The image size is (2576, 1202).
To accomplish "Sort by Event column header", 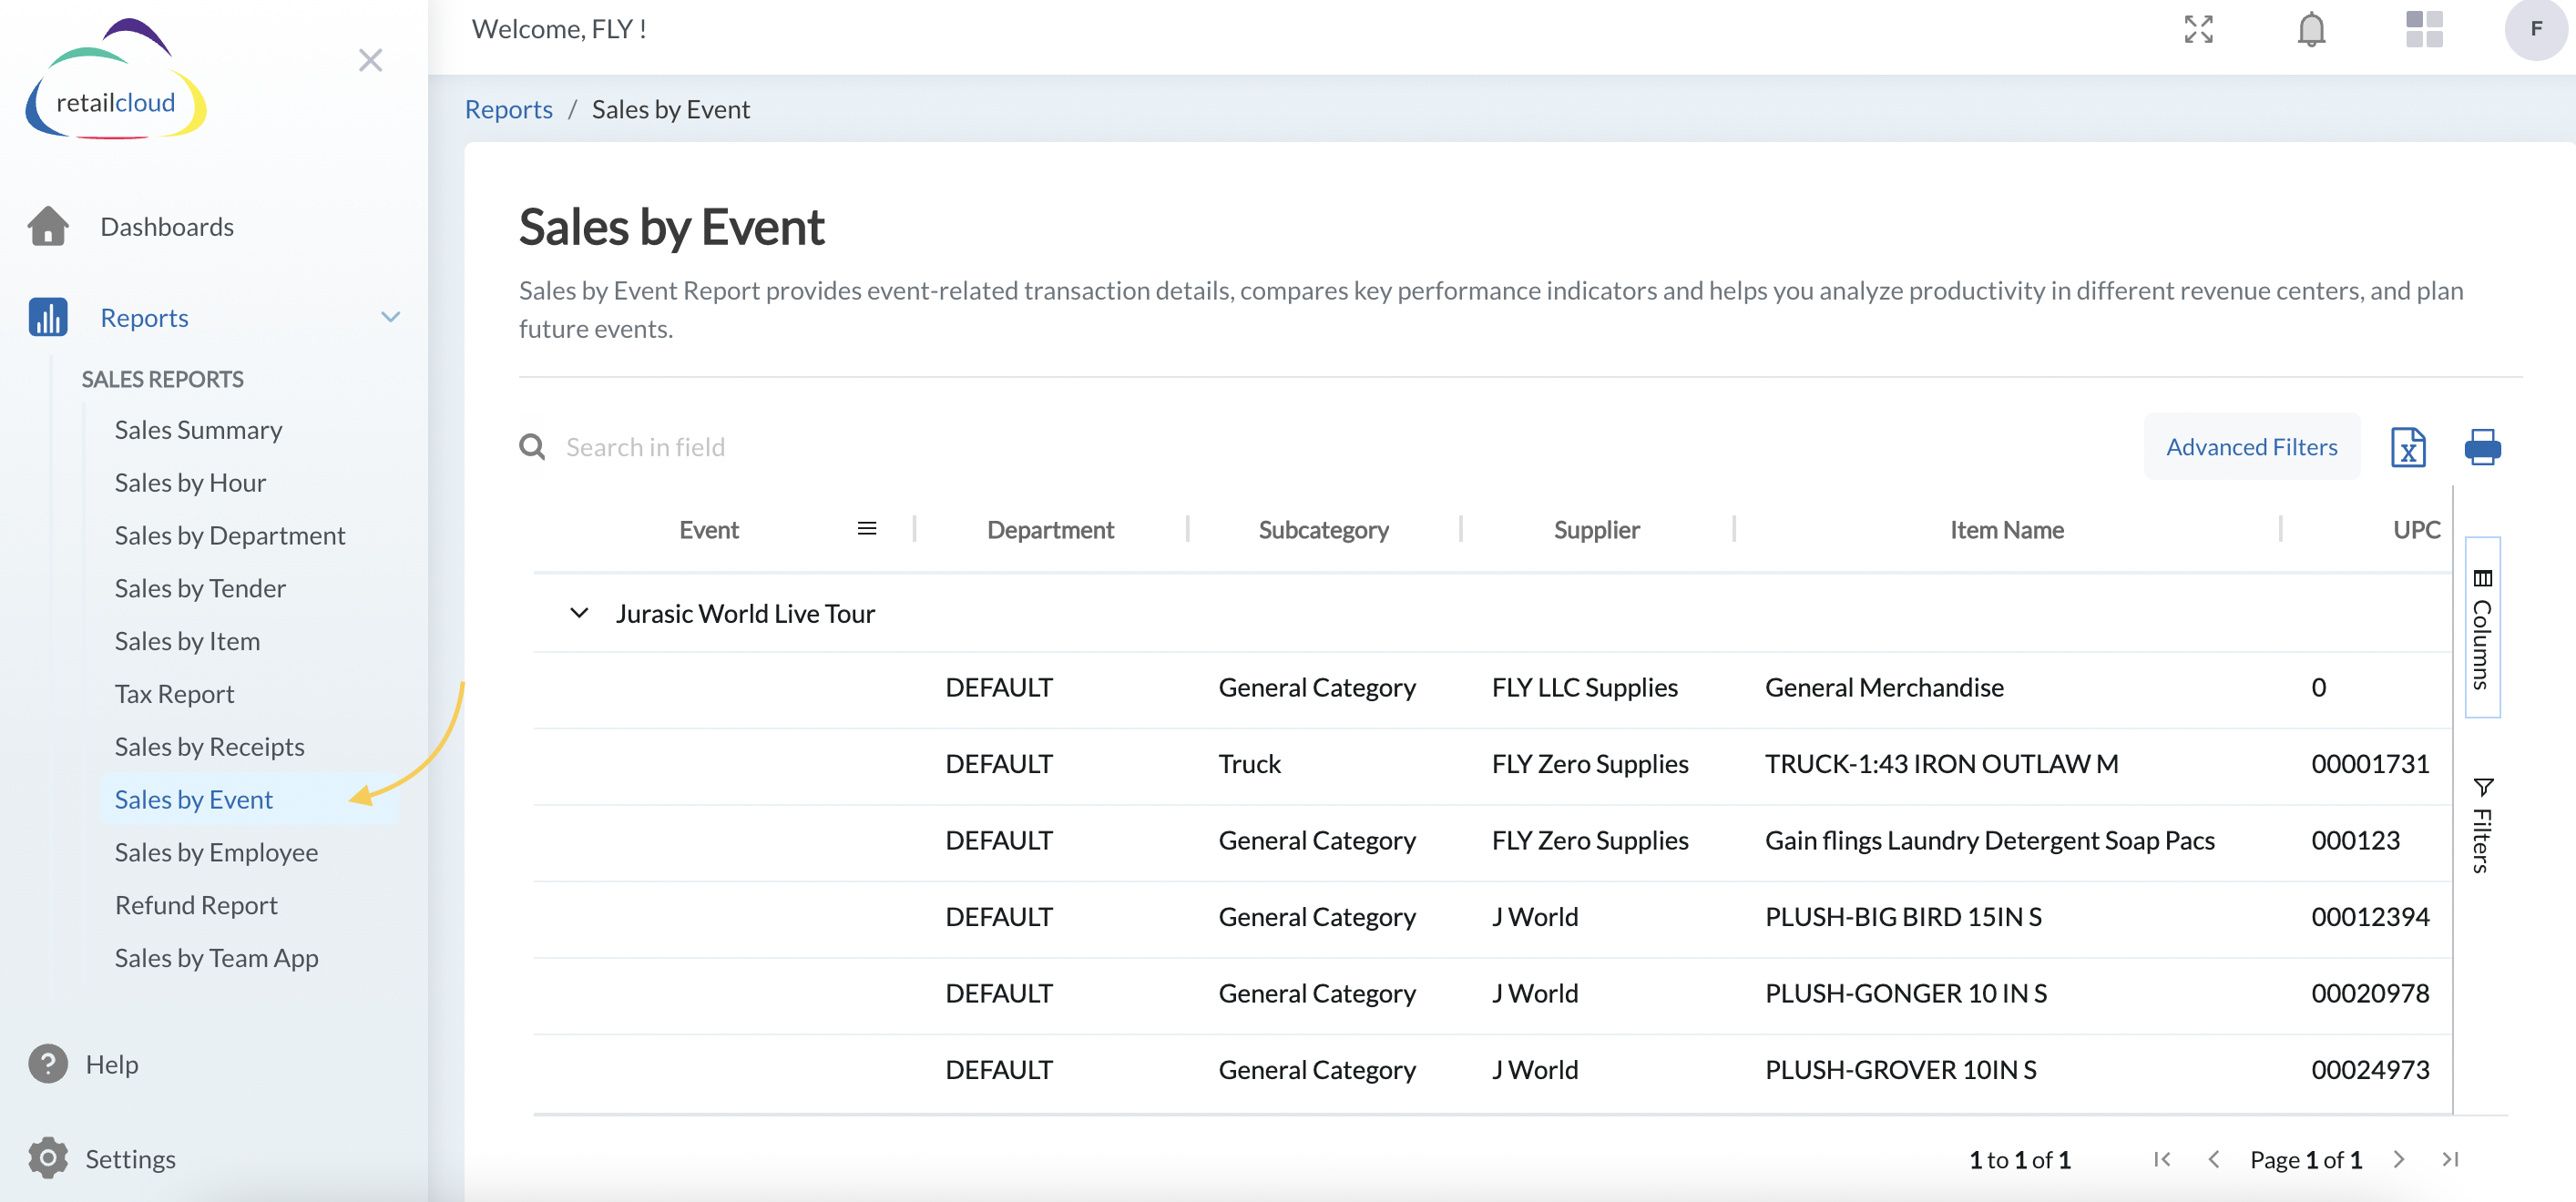I will [x=708, y=530].
